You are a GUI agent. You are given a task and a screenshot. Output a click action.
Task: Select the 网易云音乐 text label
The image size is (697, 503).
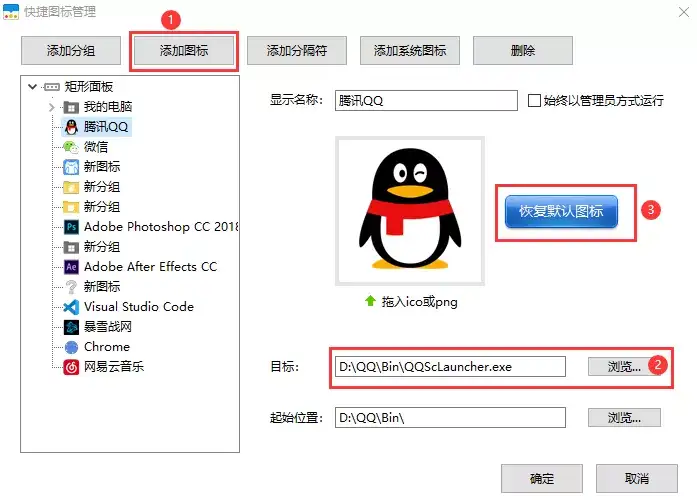[114, 367]
